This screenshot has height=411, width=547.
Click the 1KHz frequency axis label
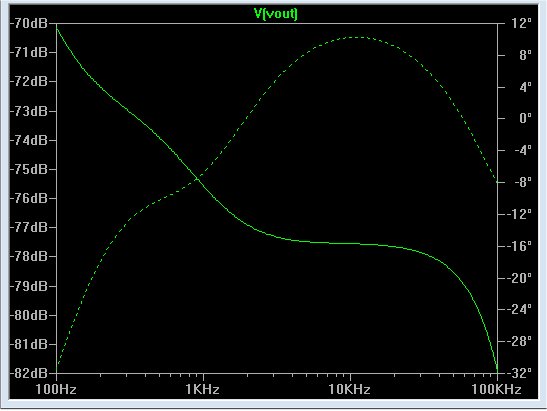tap(202, 389)
